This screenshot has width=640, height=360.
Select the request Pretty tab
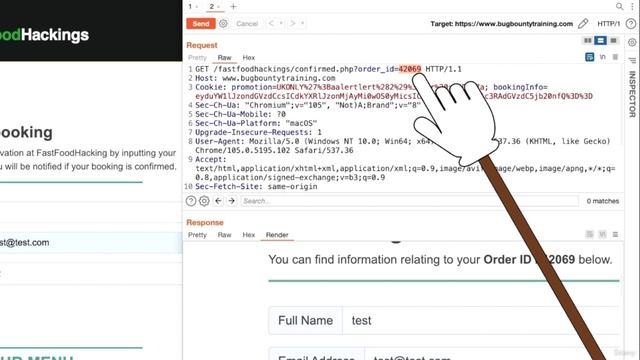(x=197, y=58)
